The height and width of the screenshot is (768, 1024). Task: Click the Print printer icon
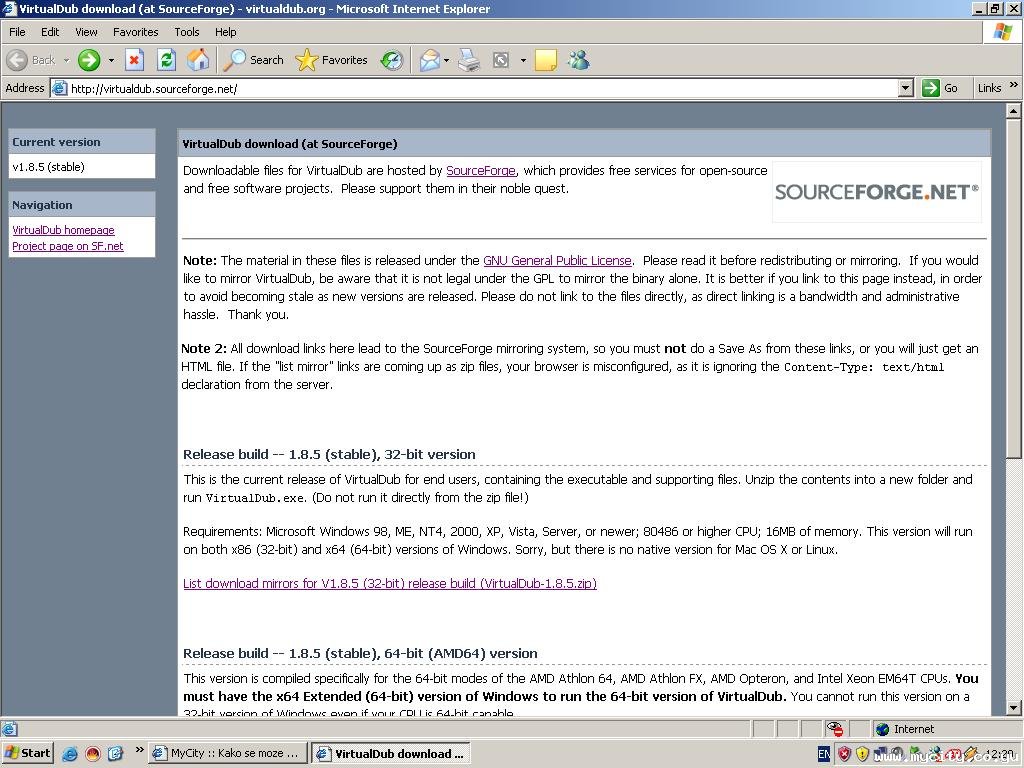pos(469,60)
